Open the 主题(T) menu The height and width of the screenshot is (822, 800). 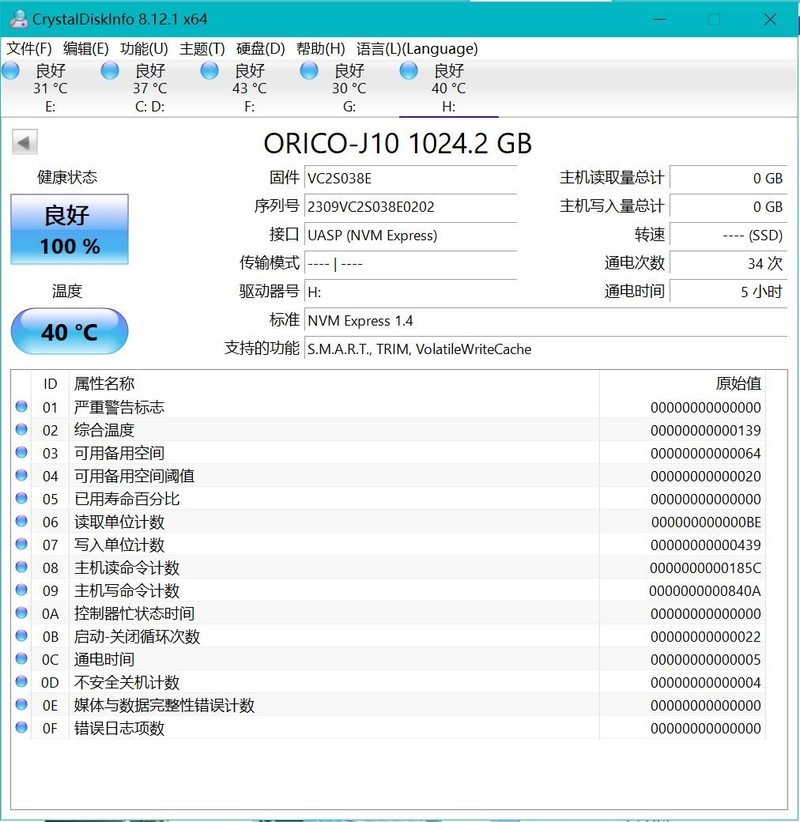(200, 48)
